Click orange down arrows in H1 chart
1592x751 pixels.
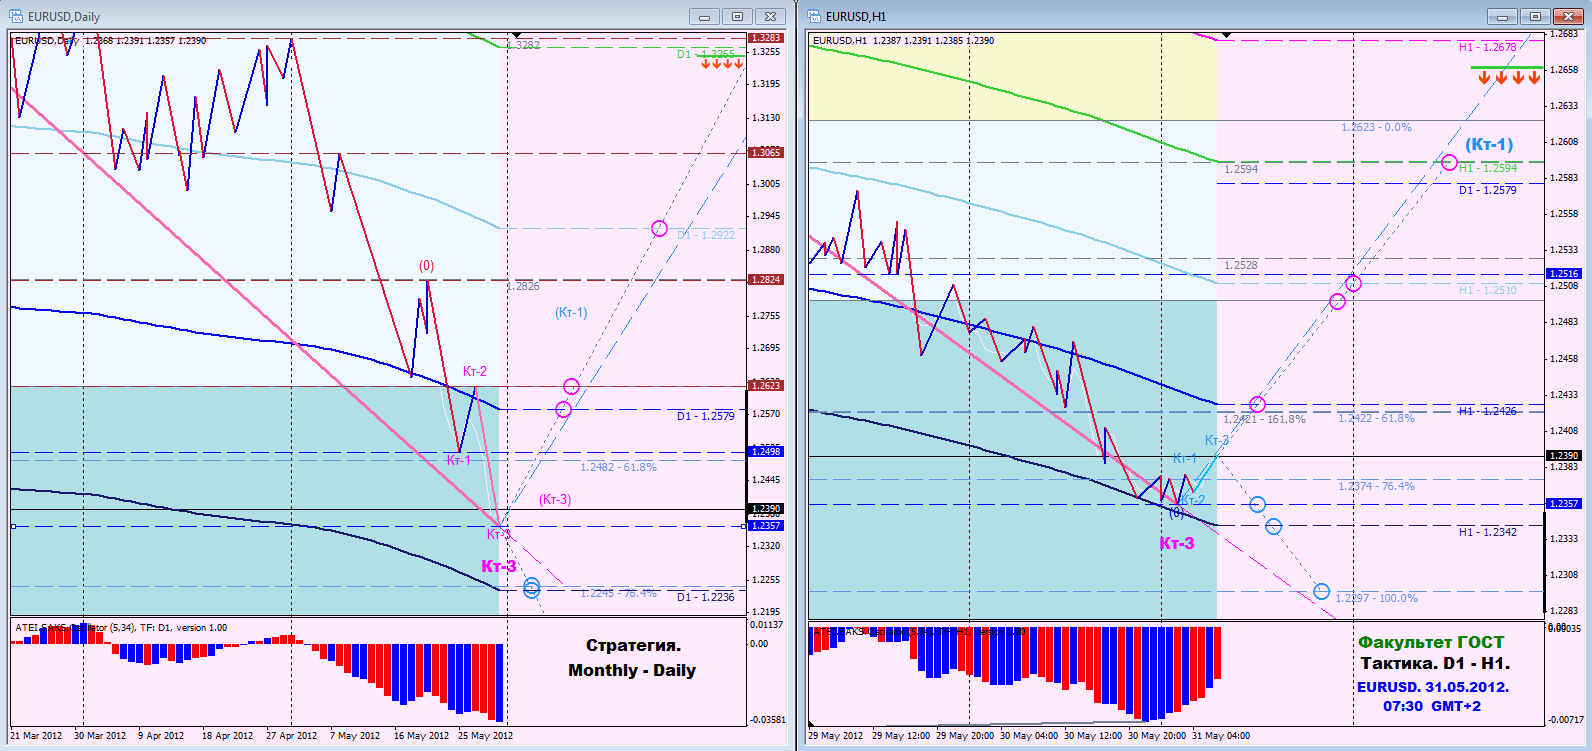click(x=1509, y=77)
